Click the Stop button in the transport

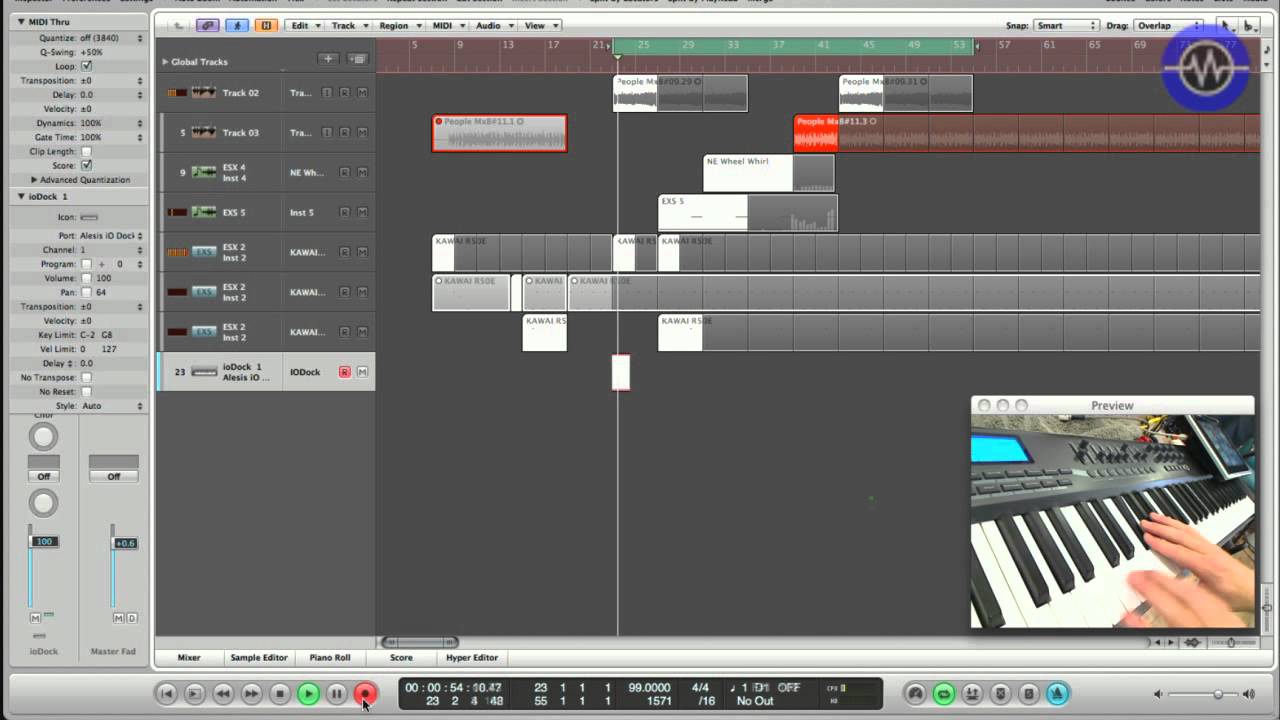[280, 693]
